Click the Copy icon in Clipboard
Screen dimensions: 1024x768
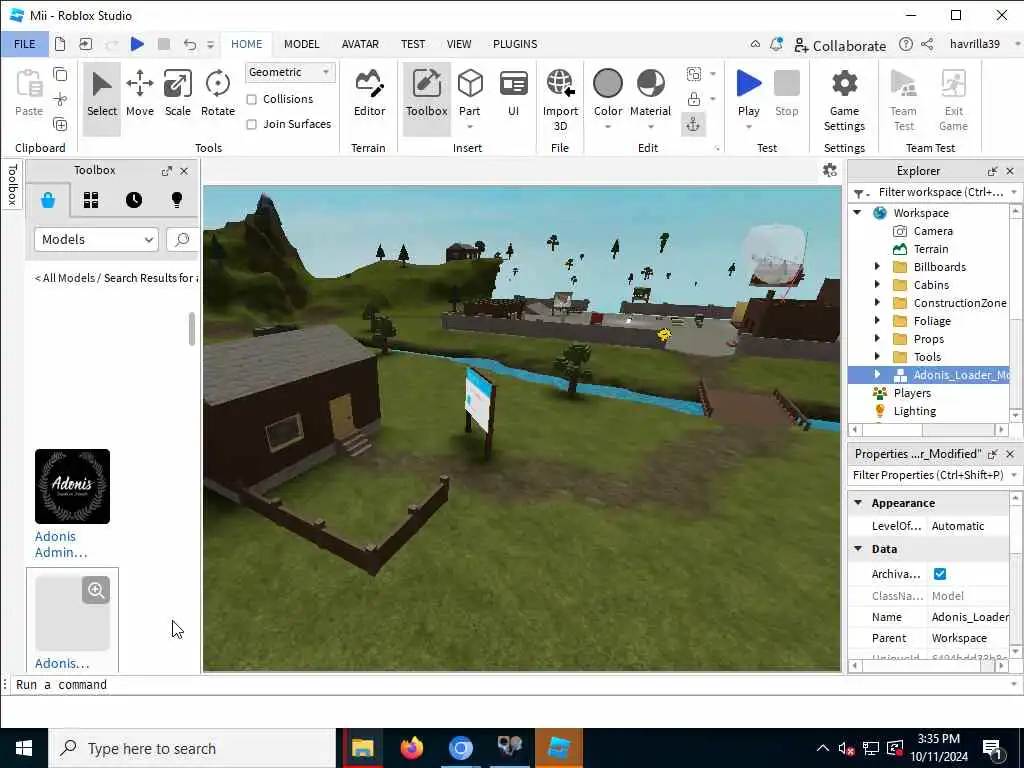(x=60, y=74)
